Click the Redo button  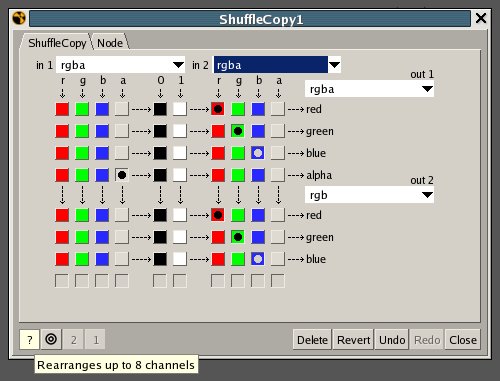point(427,339)
